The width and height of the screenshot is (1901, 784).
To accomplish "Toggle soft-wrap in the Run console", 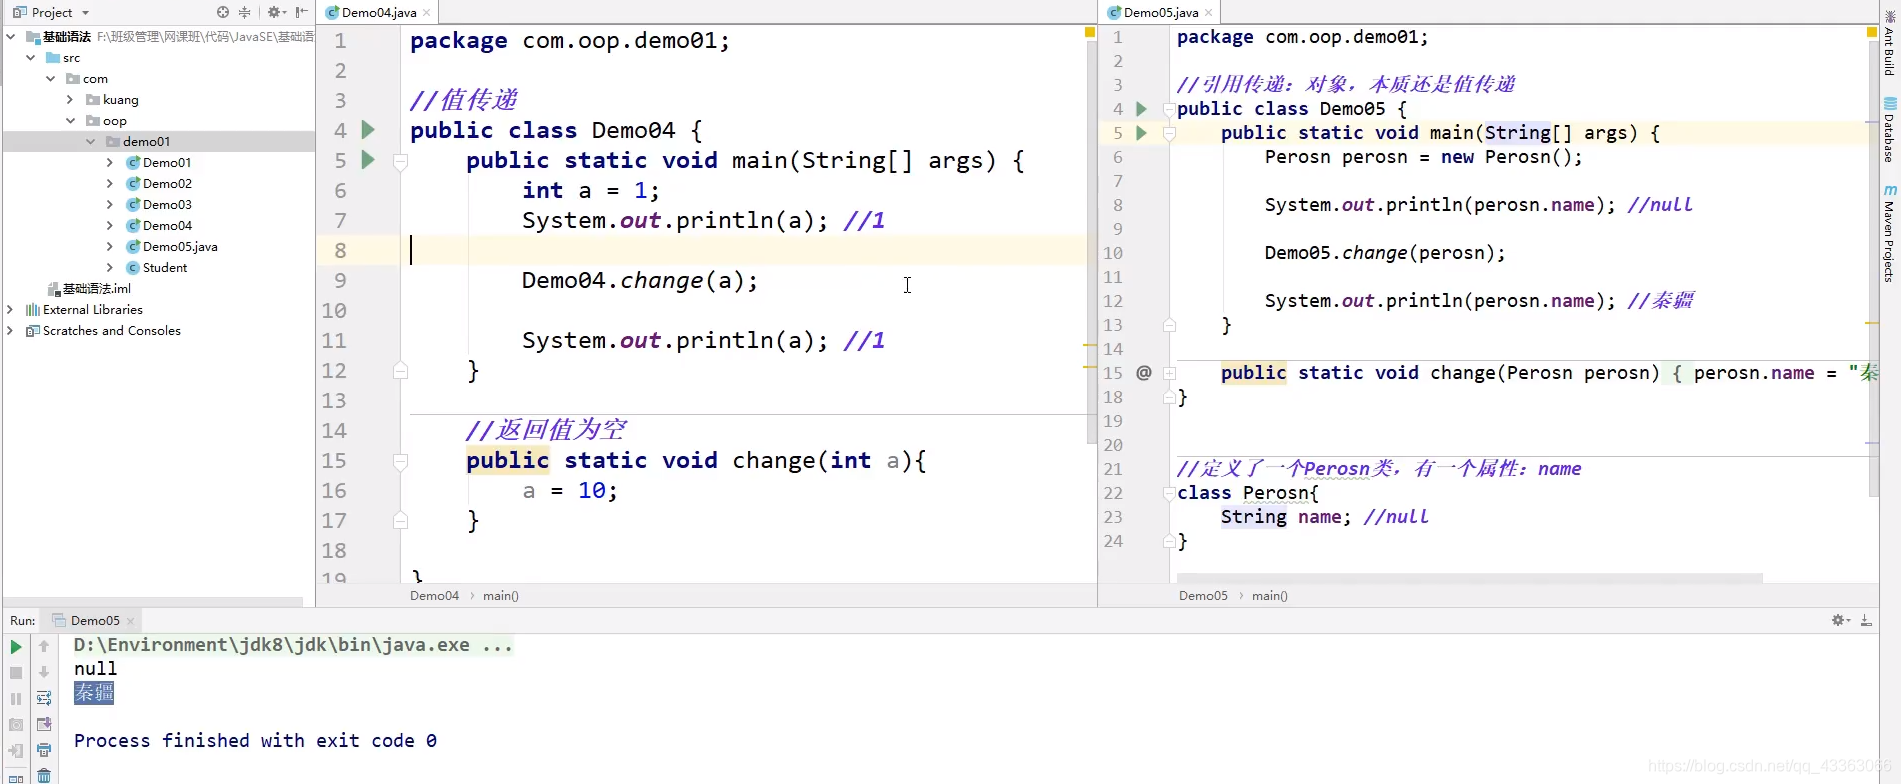I will click(44, 699).
